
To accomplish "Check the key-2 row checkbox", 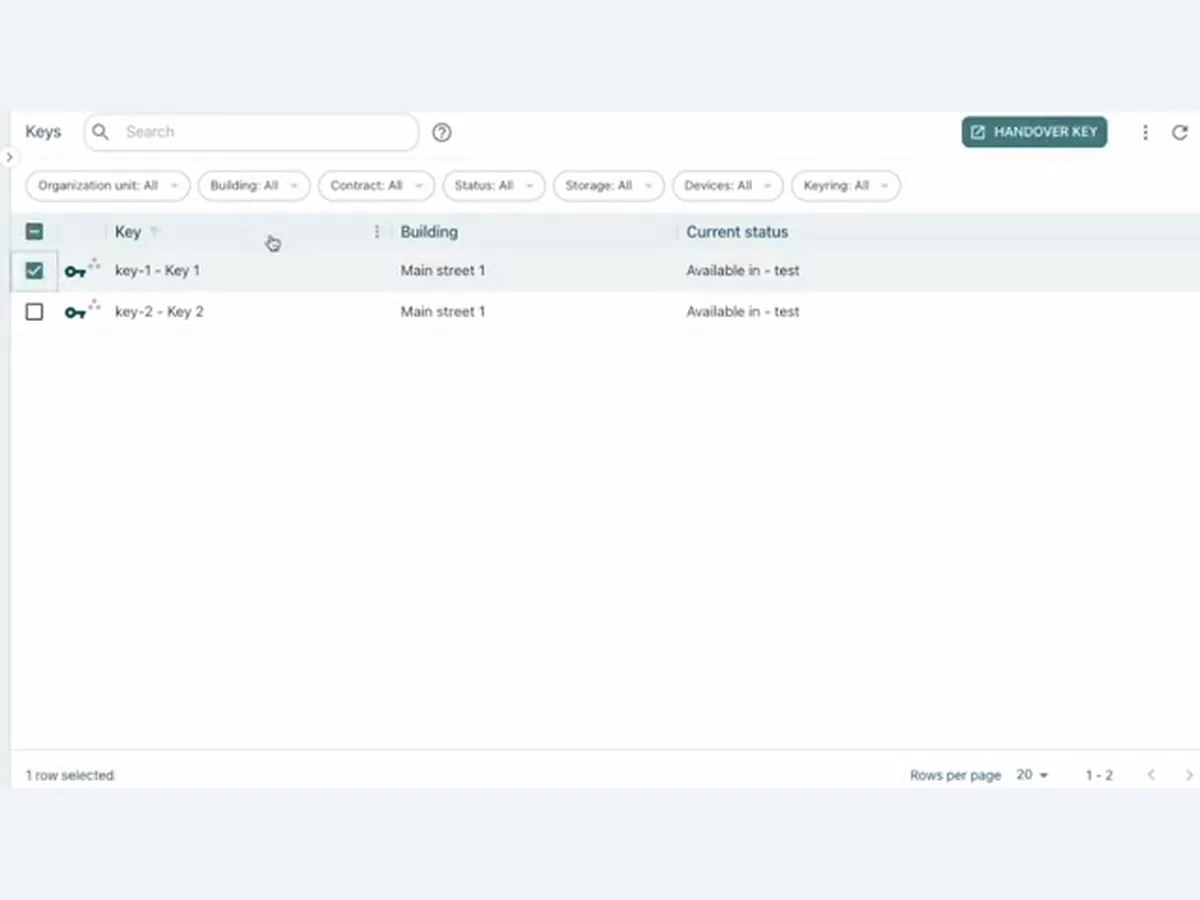I will [x=34, y=311].
